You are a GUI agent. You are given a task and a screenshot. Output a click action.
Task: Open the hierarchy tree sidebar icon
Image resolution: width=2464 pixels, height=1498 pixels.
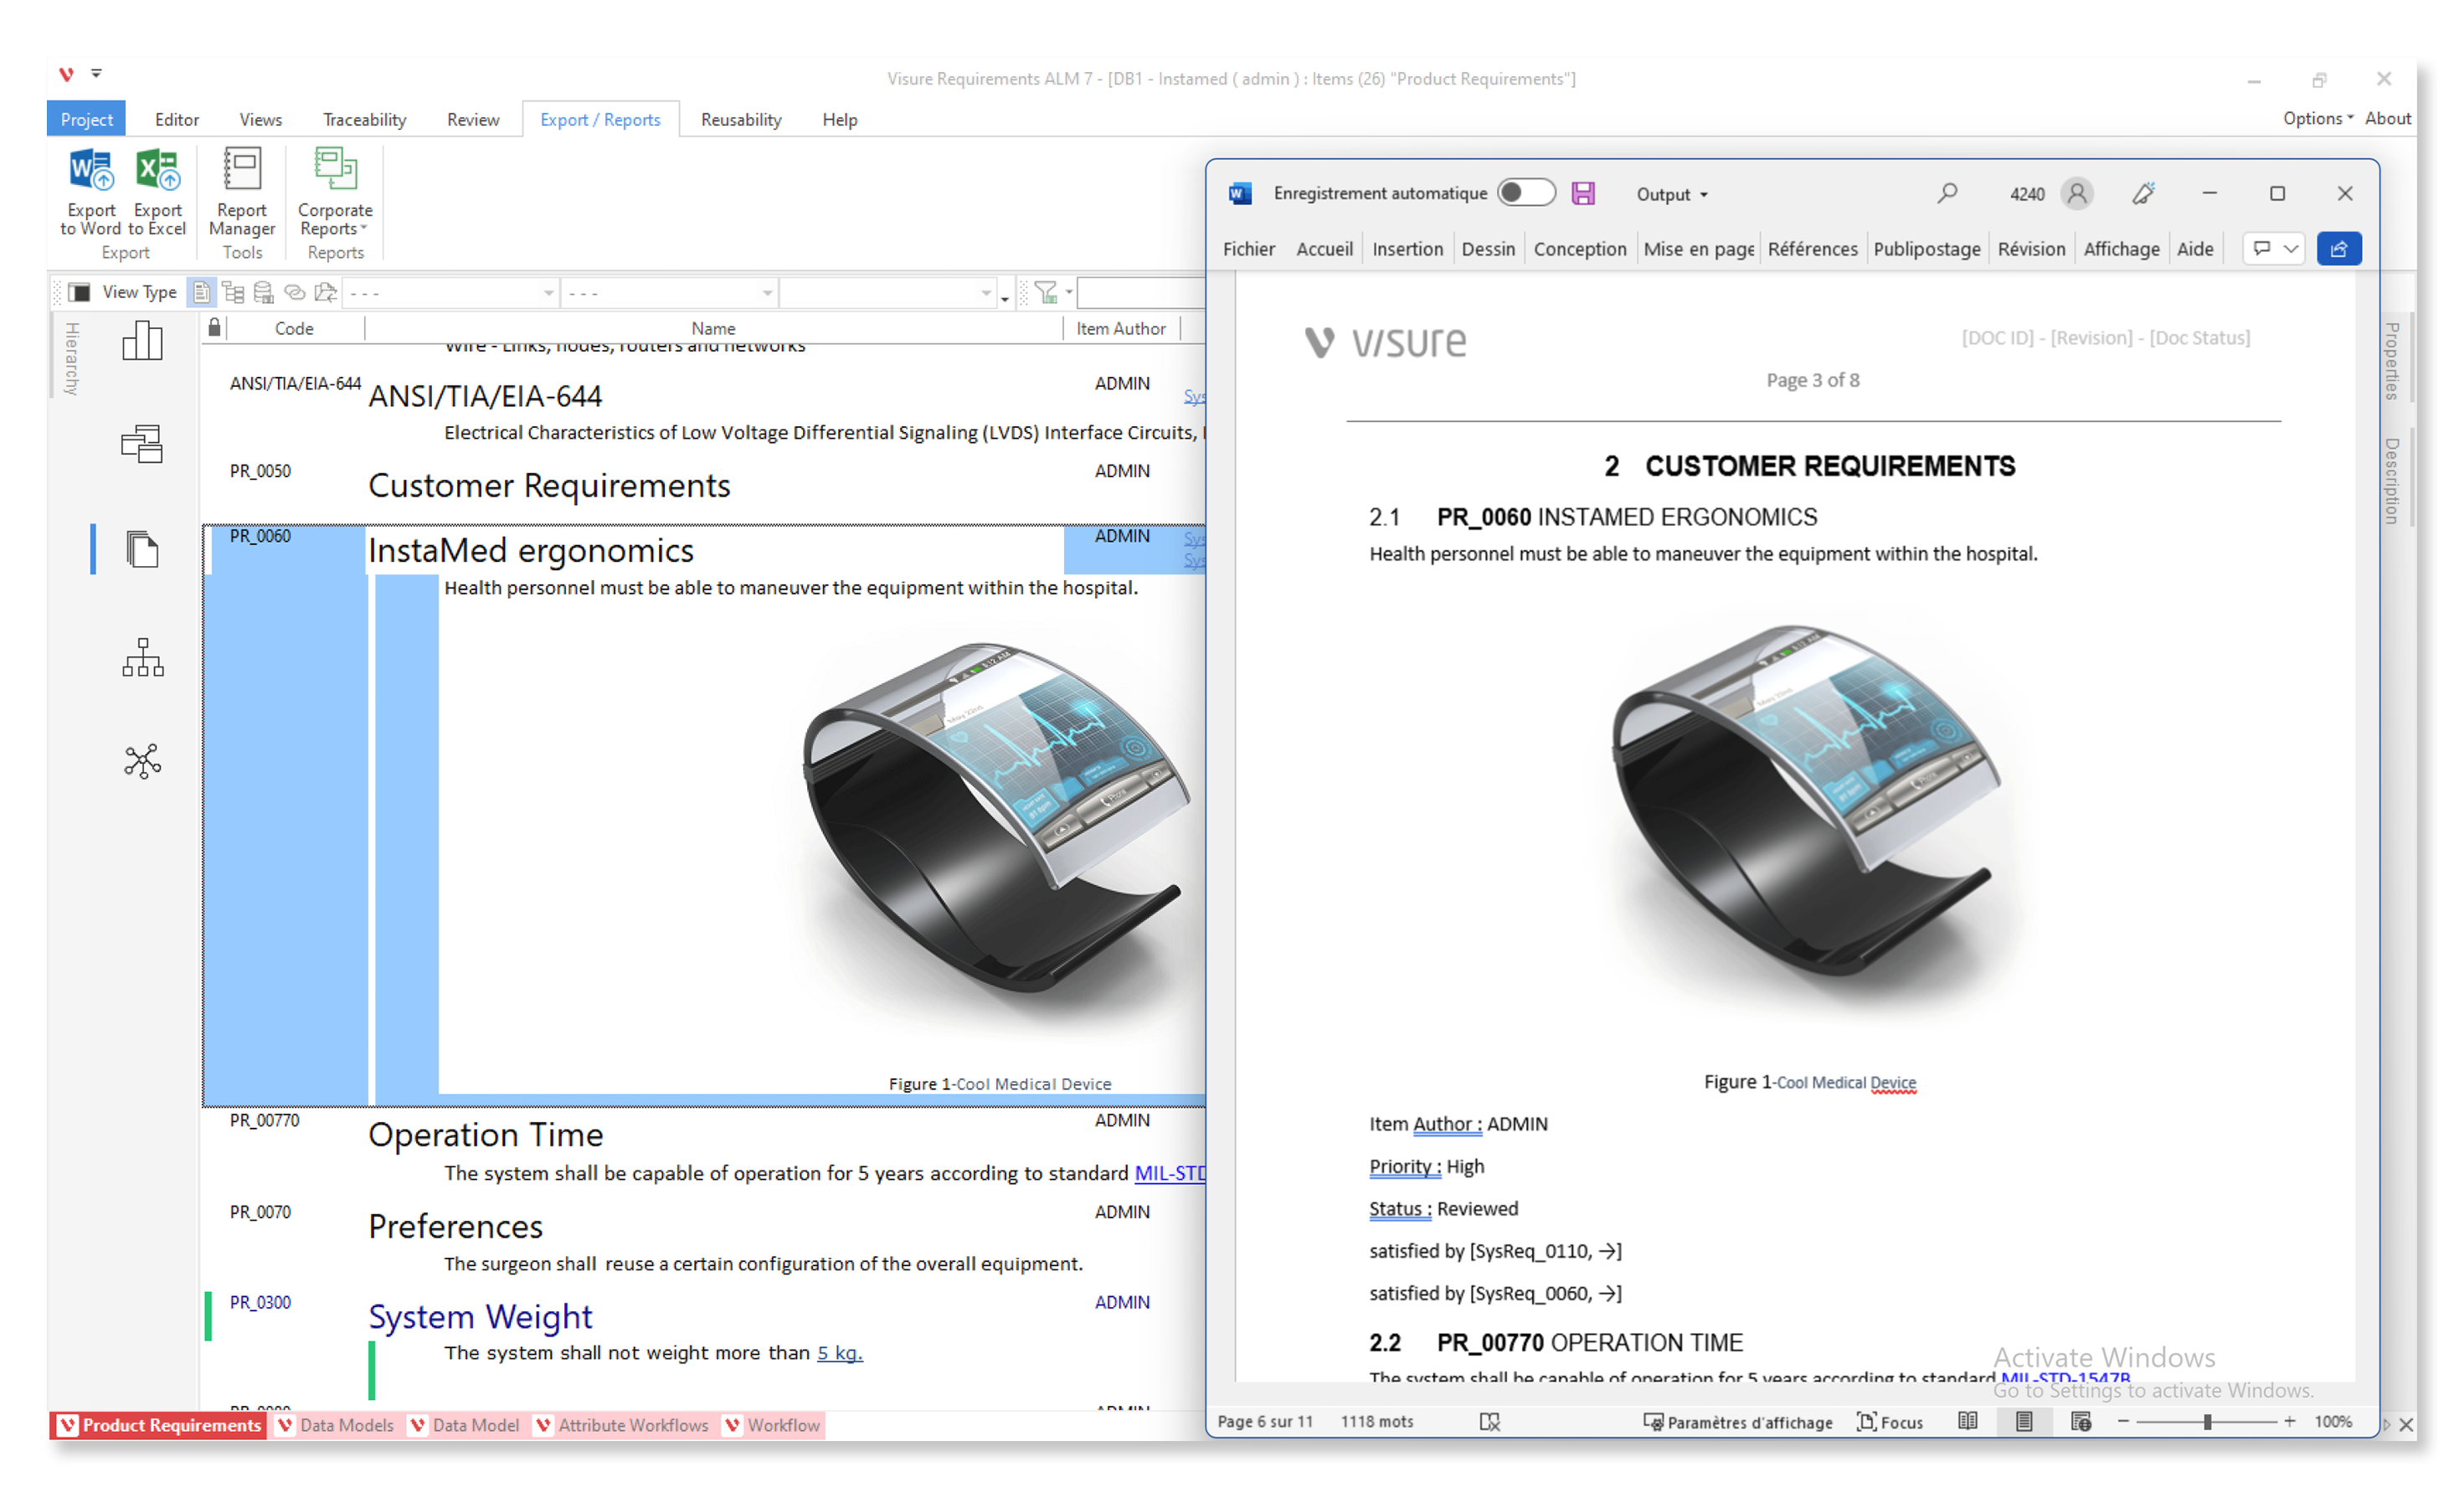pos(142,658)
